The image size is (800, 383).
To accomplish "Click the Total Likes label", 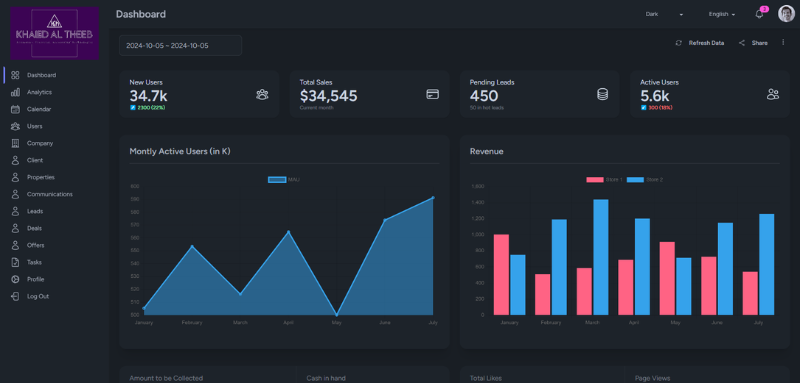I will click(x=486, y=378).
